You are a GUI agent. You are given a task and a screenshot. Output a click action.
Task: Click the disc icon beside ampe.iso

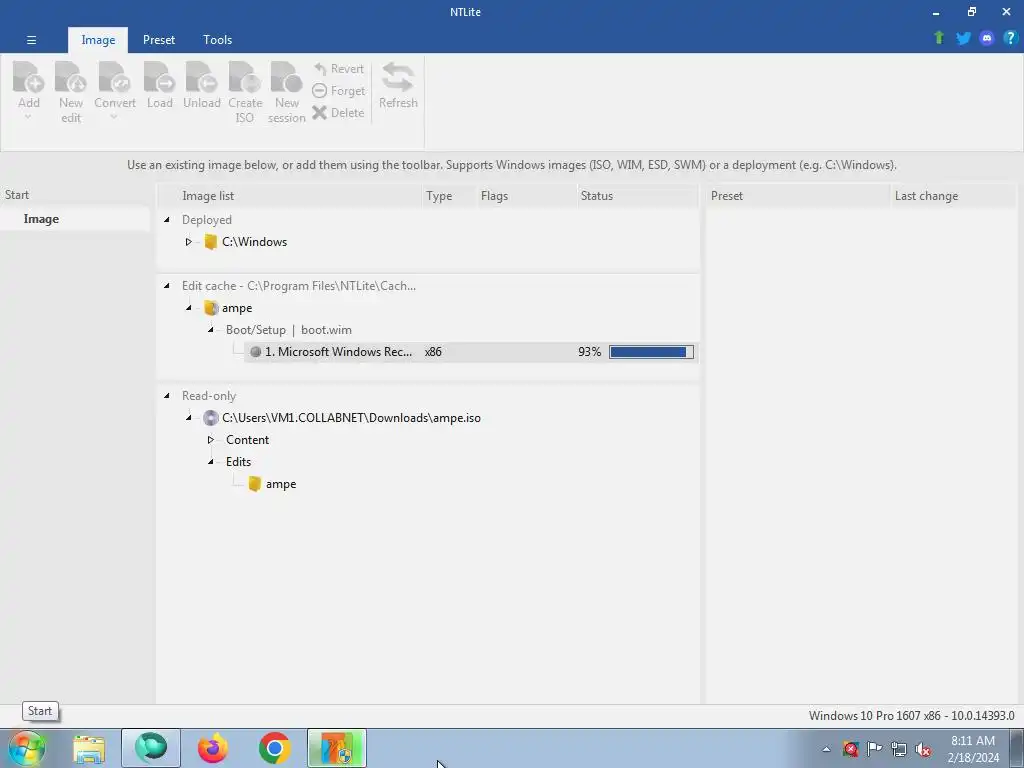click(210, 418)
